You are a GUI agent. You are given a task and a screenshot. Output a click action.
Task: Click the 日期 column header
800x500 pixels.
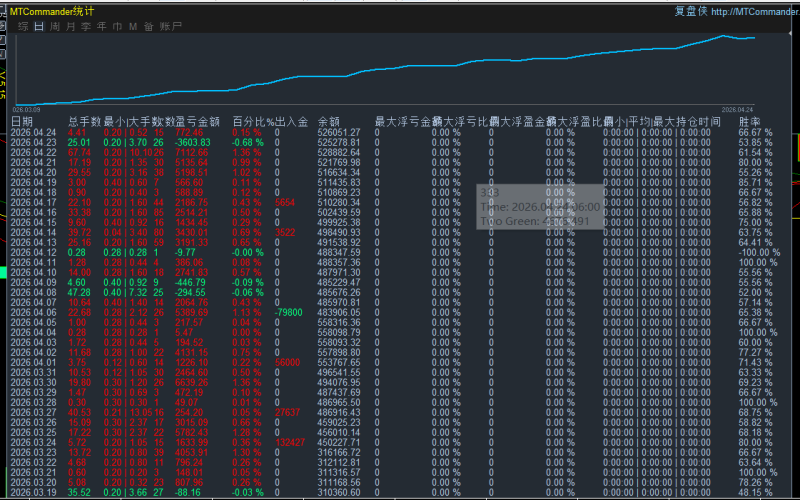[x=21, y=121]
